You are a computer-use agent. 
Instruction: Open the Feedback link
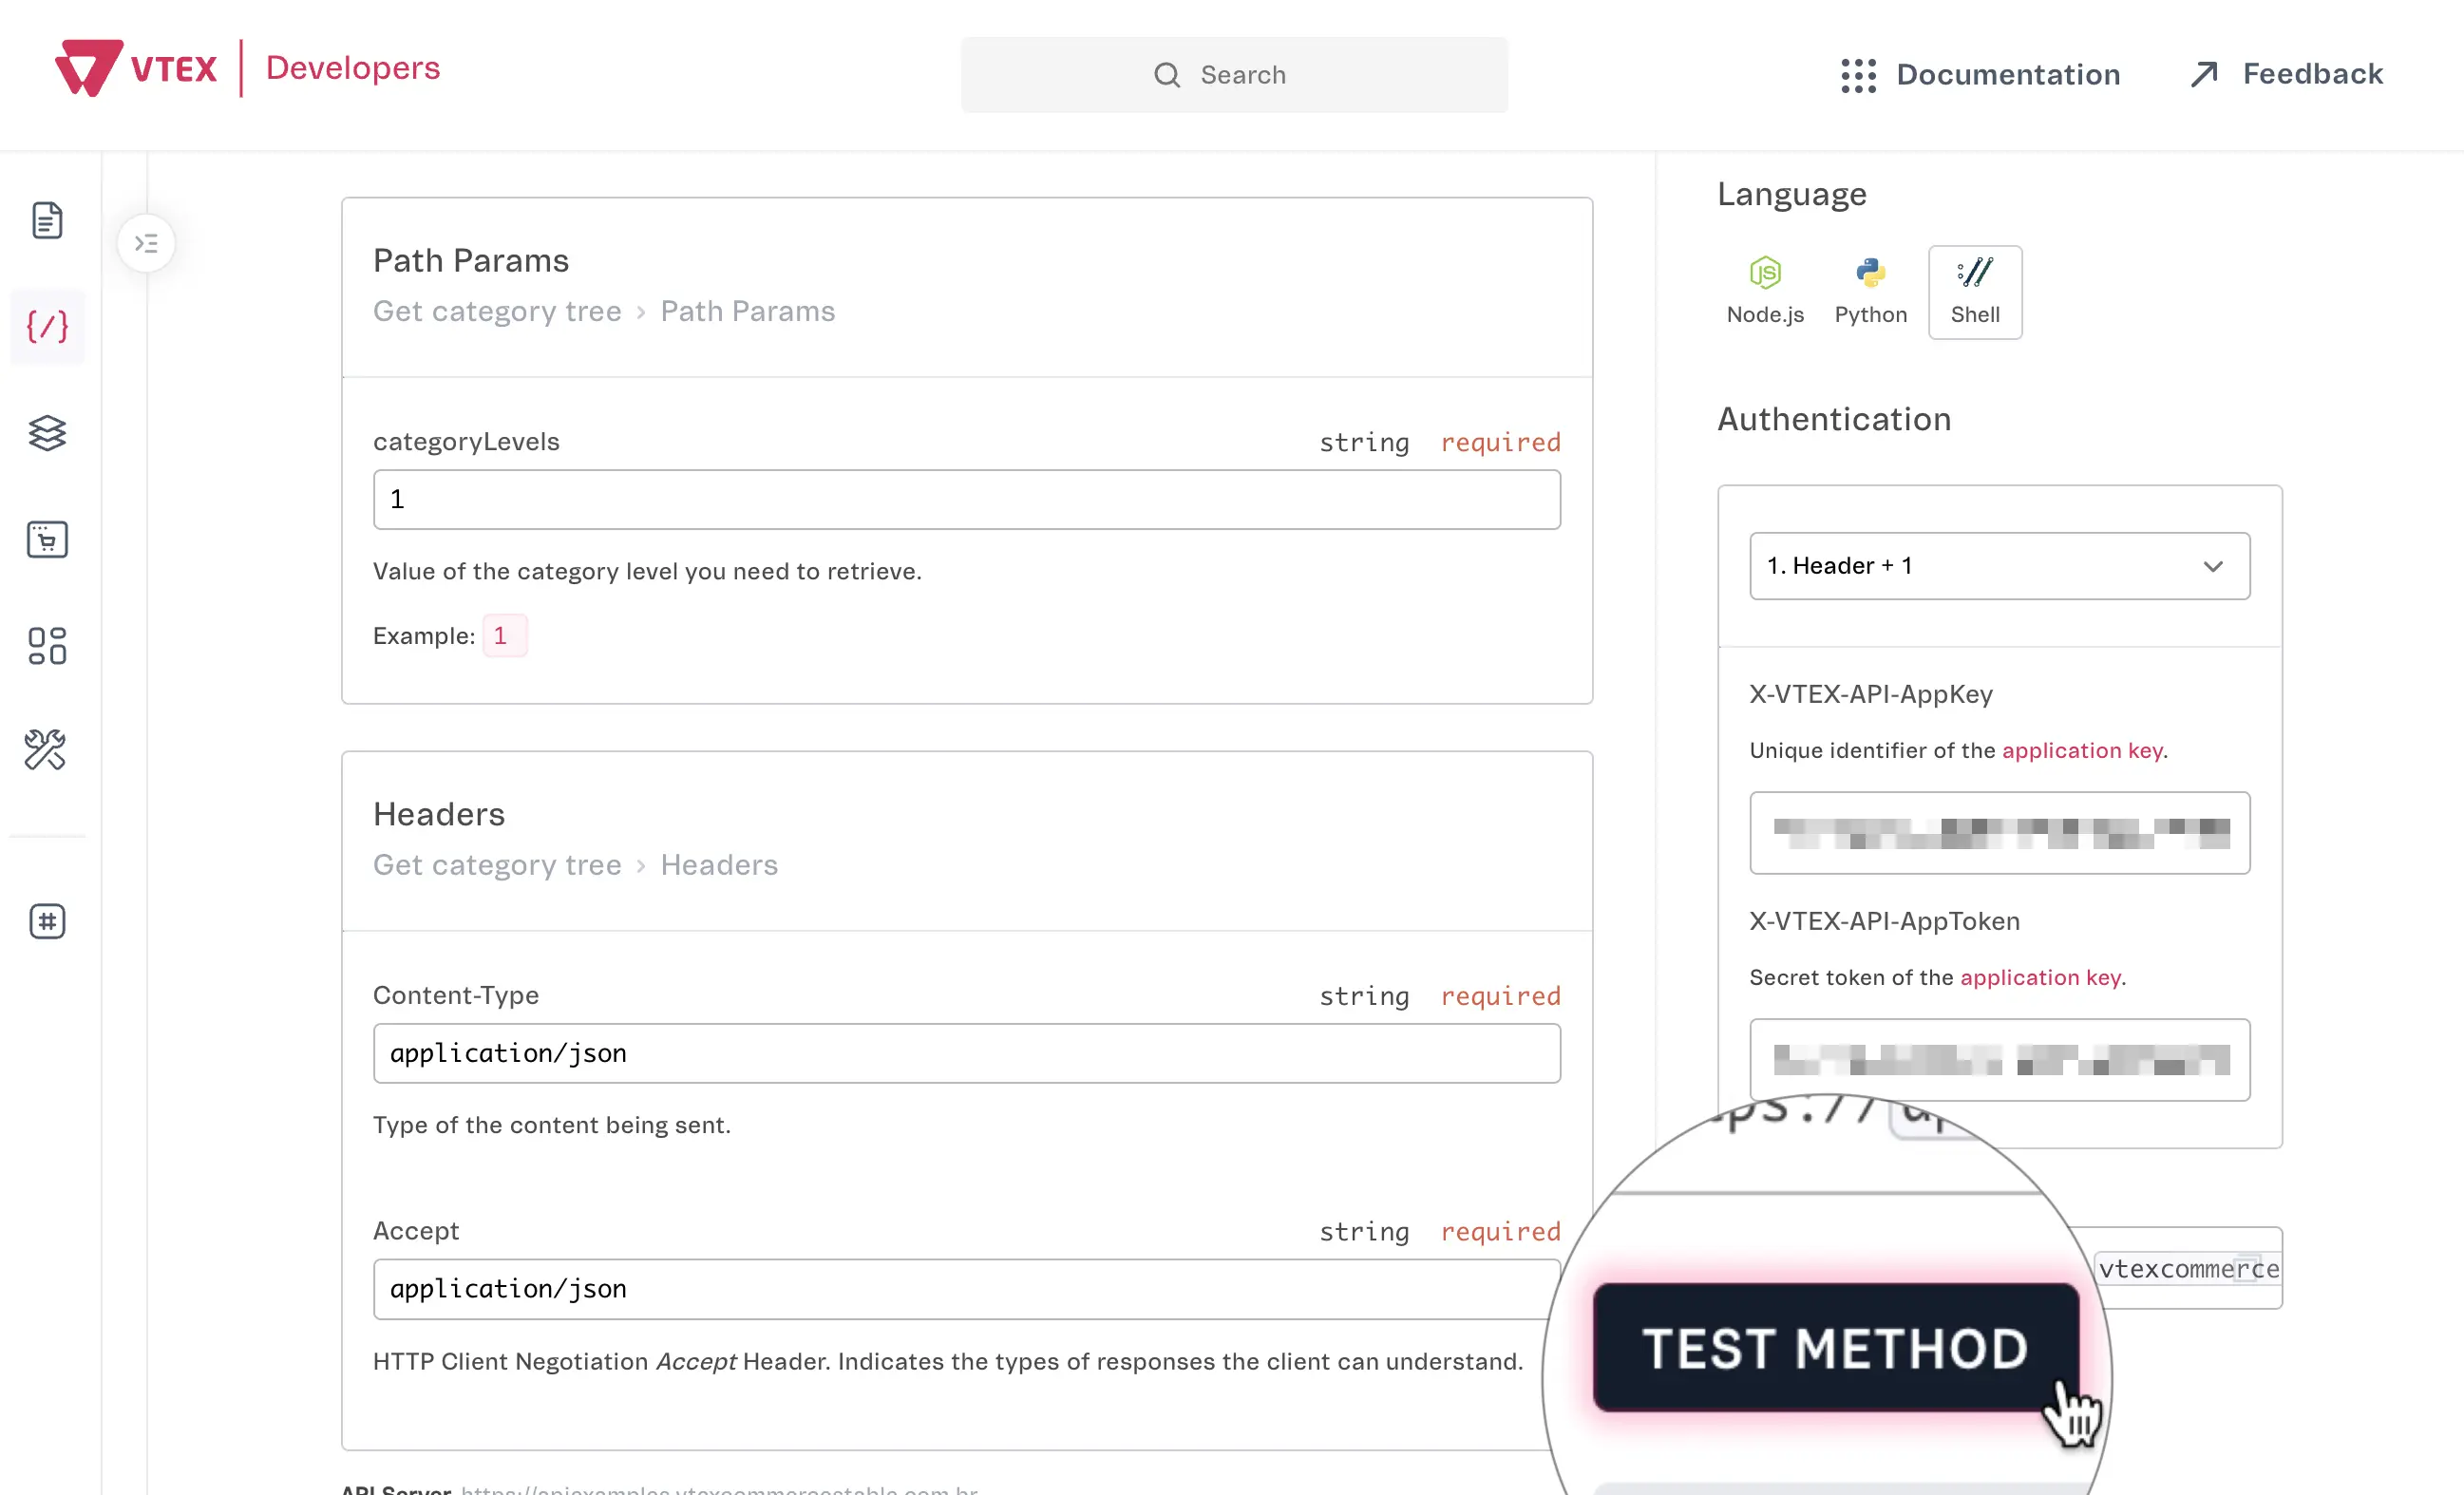click(x=2286, y=74)
